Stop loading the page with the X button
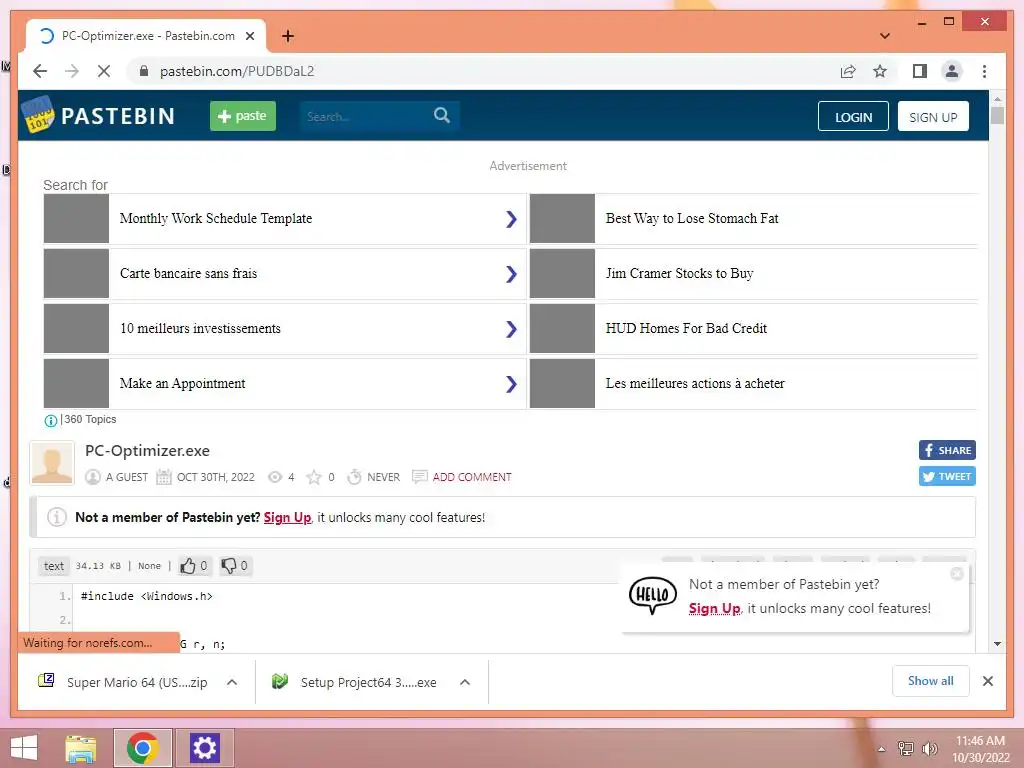The width and height of the screenshot is (1024, 768). 104,71
